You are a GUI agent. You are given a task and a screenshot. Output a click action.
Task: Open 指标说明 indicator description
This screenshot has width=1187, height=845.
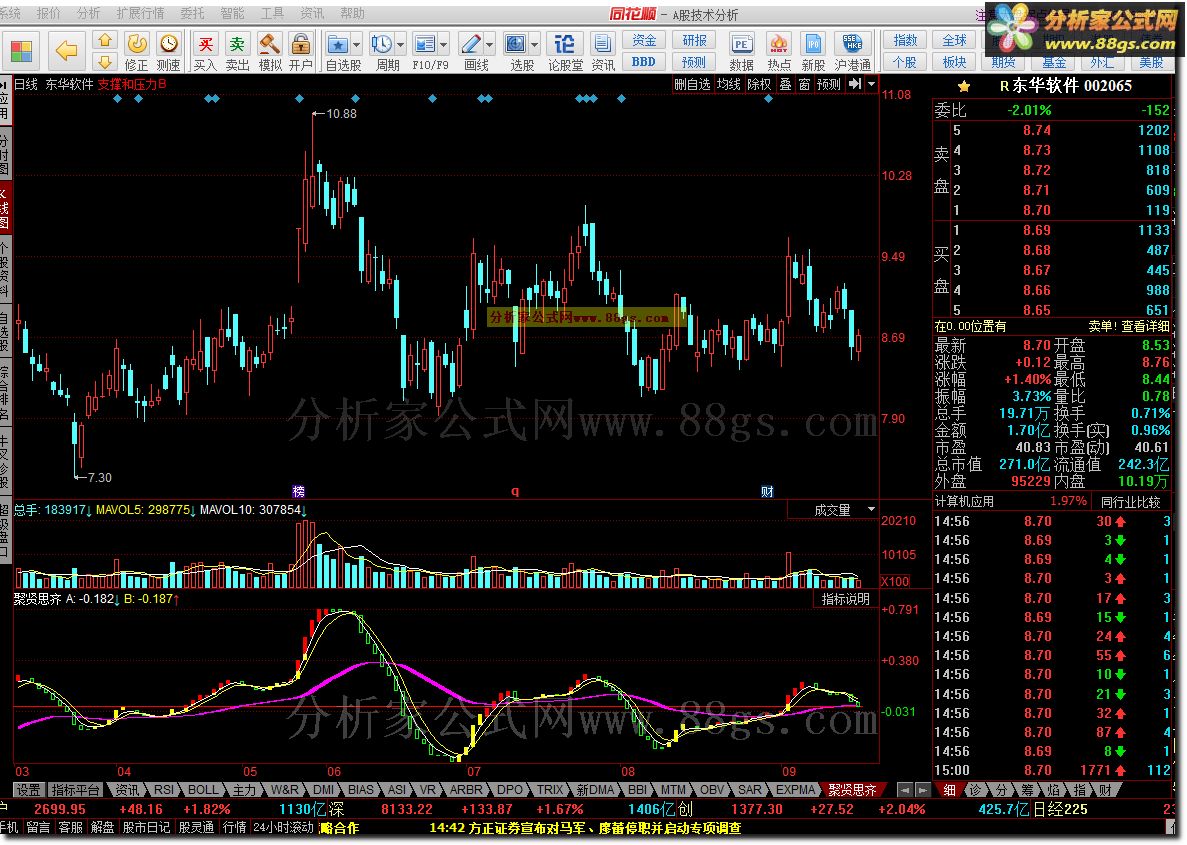click(846, 599)
